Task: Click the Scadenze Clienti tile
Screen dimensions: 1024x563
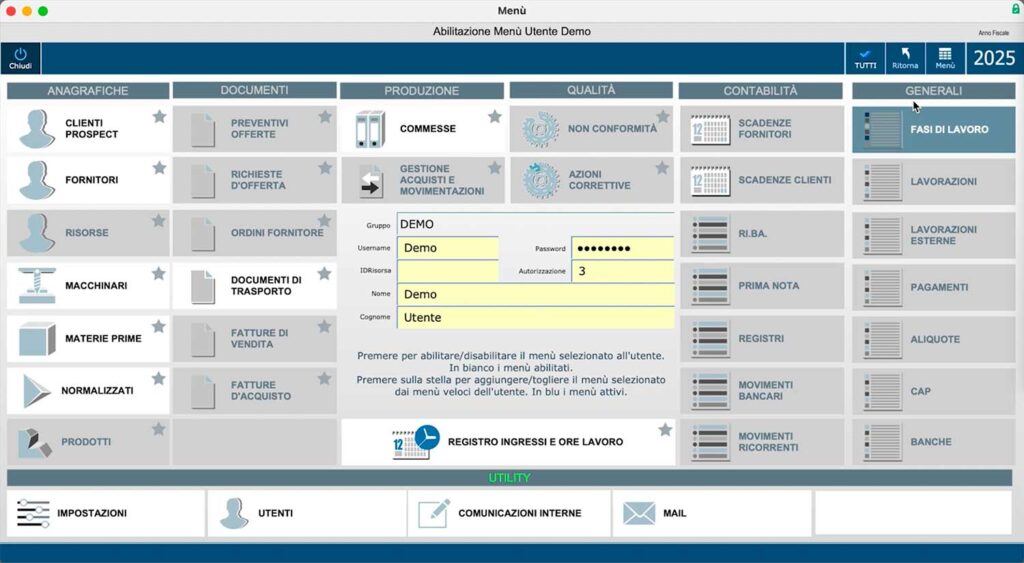Action: (x=761, y=180)
